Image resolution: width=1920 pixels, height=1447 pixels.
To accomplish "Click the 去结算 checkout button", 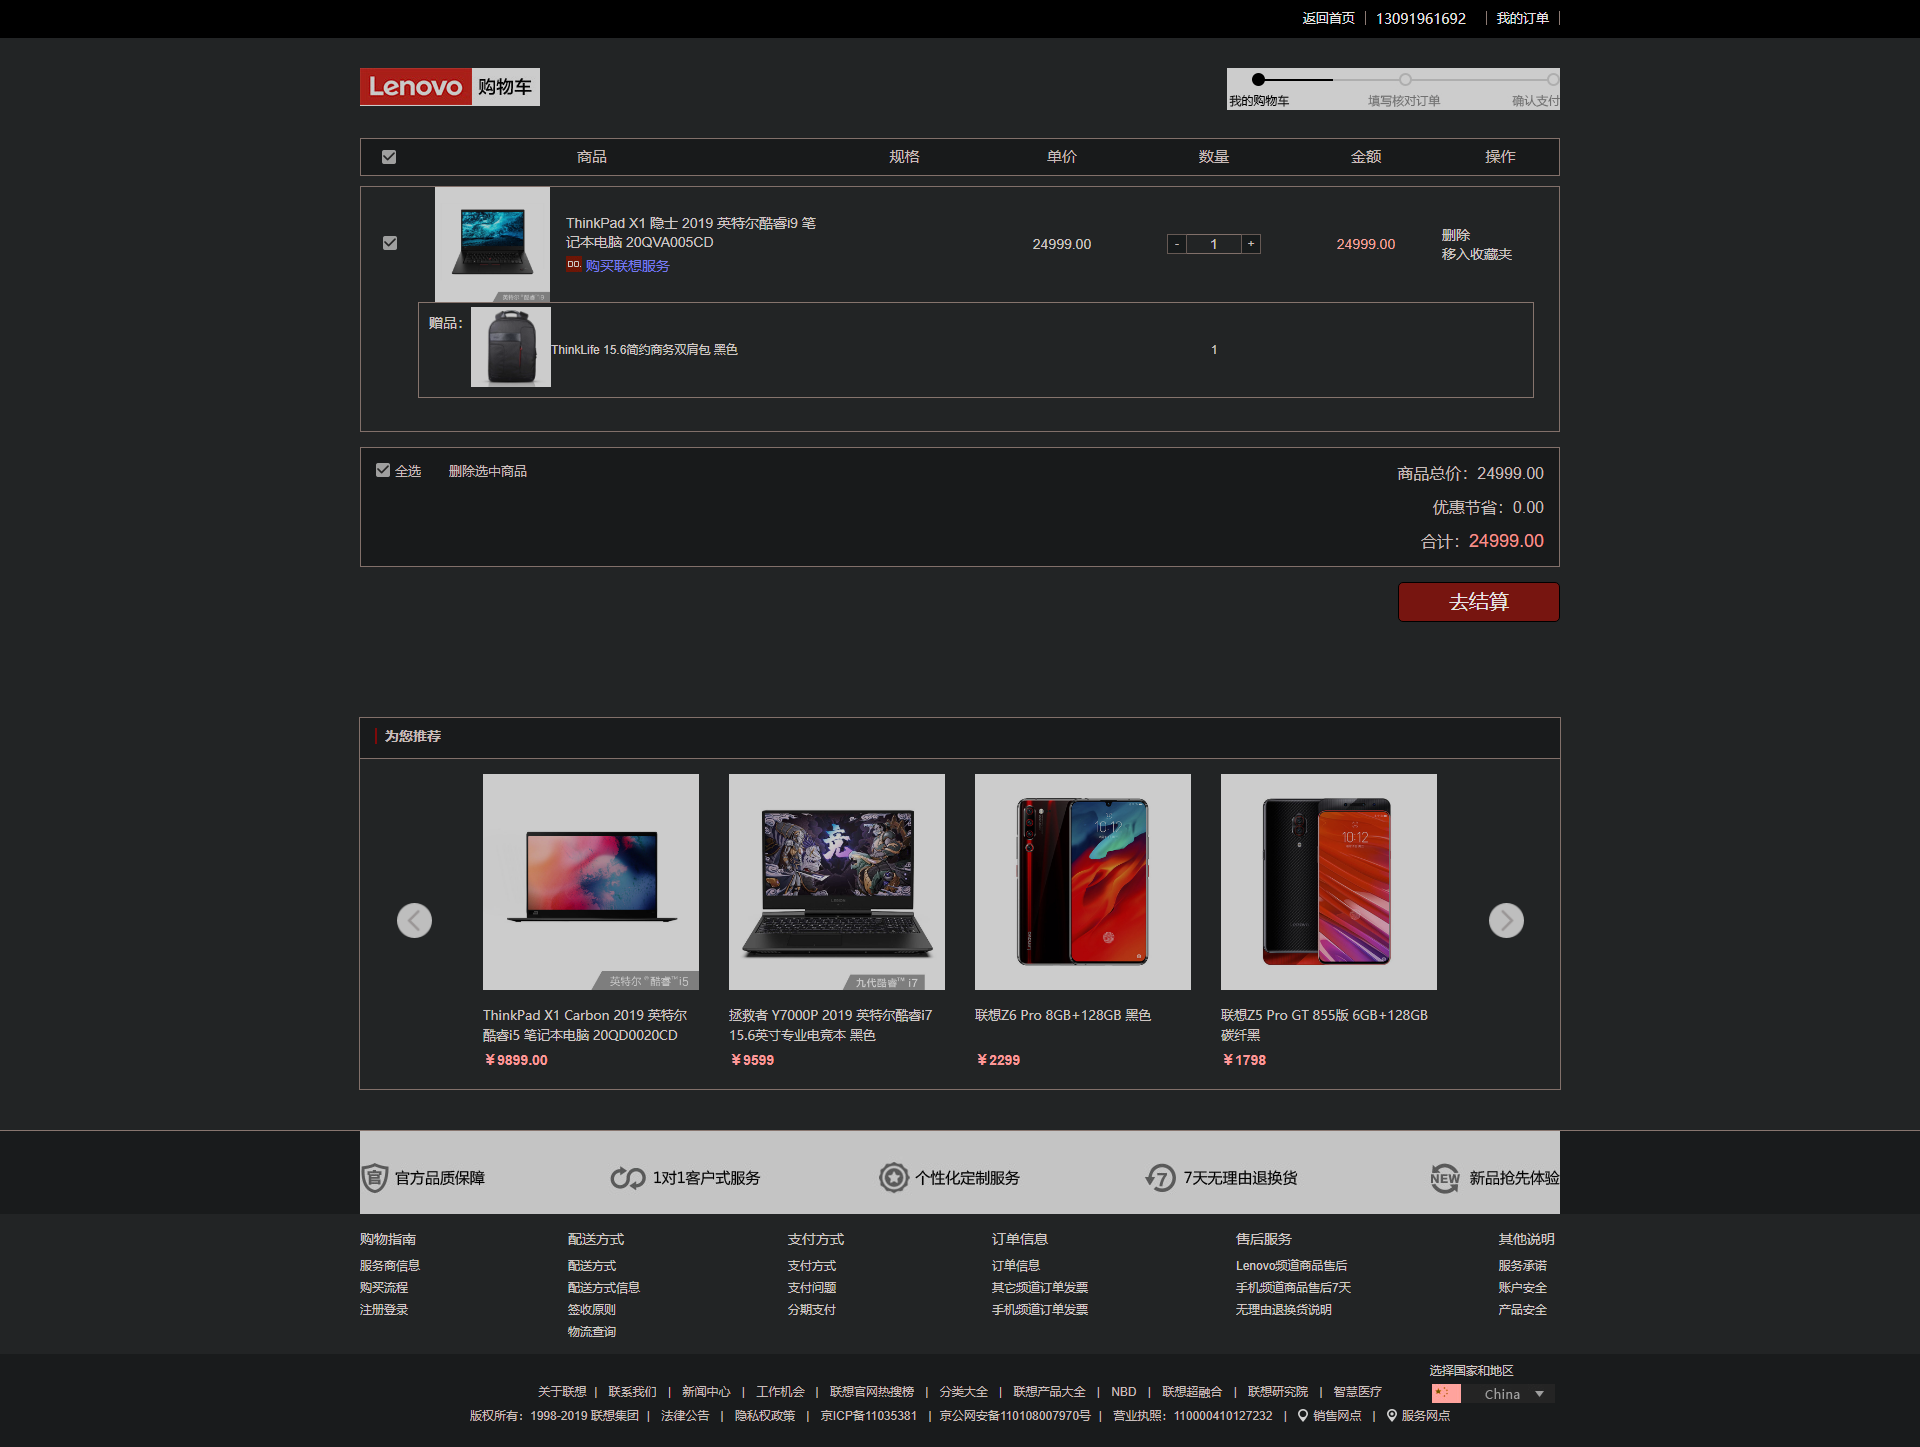I will [1478, 602].
